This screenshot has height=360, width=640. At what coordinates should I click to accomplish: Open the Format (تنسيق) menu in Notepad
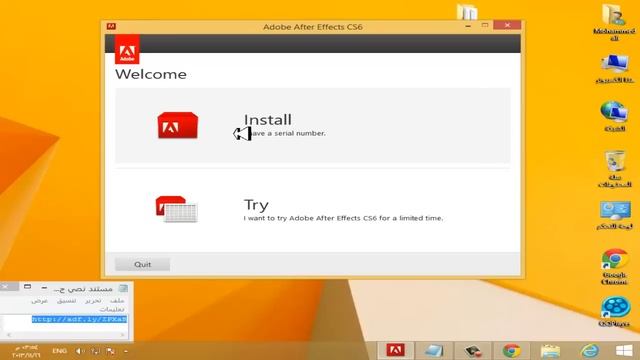click(67, 300)
